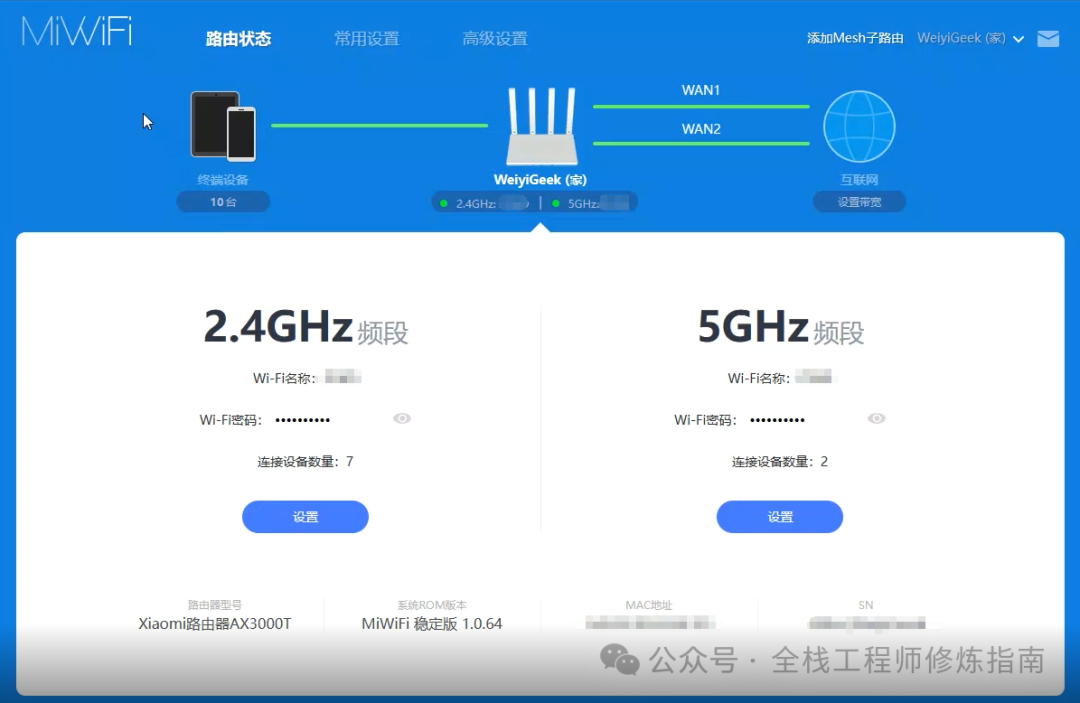Screen dimensions: 1080x703
Task: Select the terminal devices icon
Action: pos(223,126)
